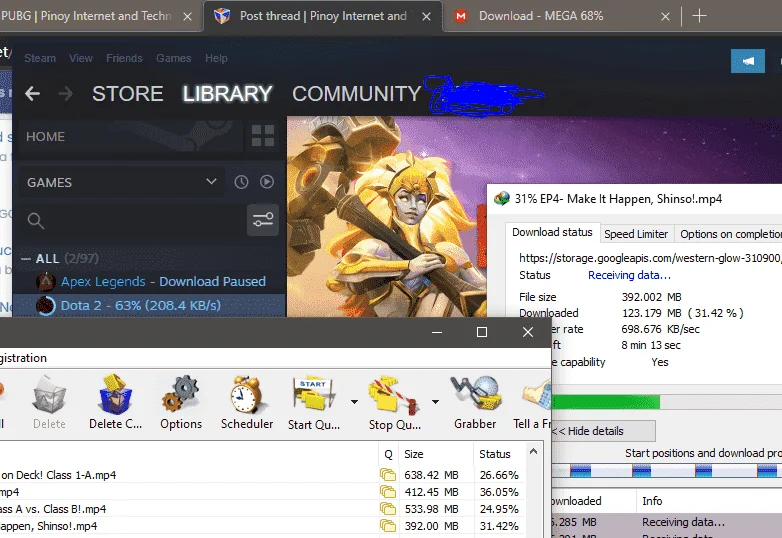Select Apex Legends in library list
Image resolution: width=782 pixels, height=538 pixels.
pos(150,282)
